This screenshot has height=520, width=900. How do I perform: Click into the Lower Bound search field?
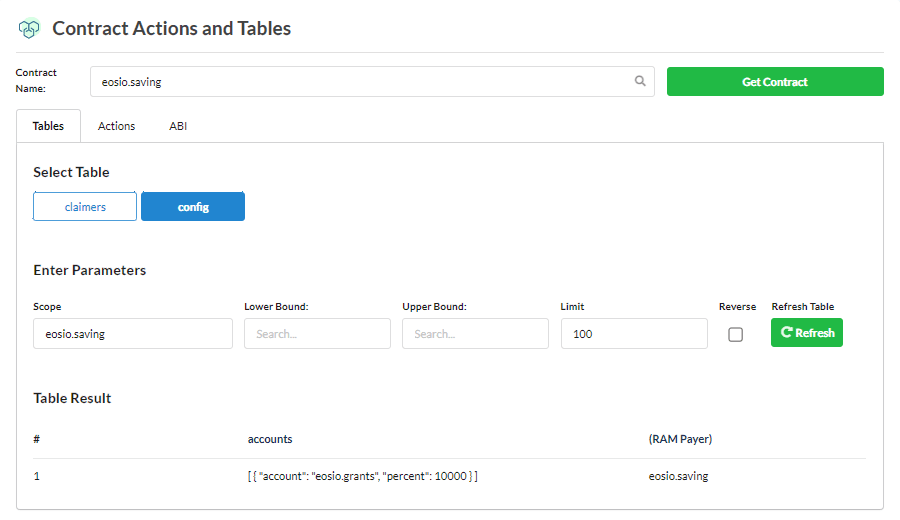pos(317,334)
